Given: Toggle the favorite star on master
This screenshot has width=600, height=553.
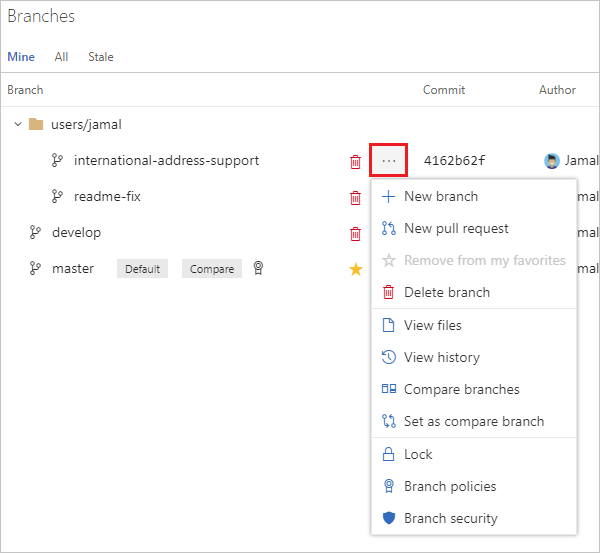Looking at the screenshot, I should (x=356, y=269).
